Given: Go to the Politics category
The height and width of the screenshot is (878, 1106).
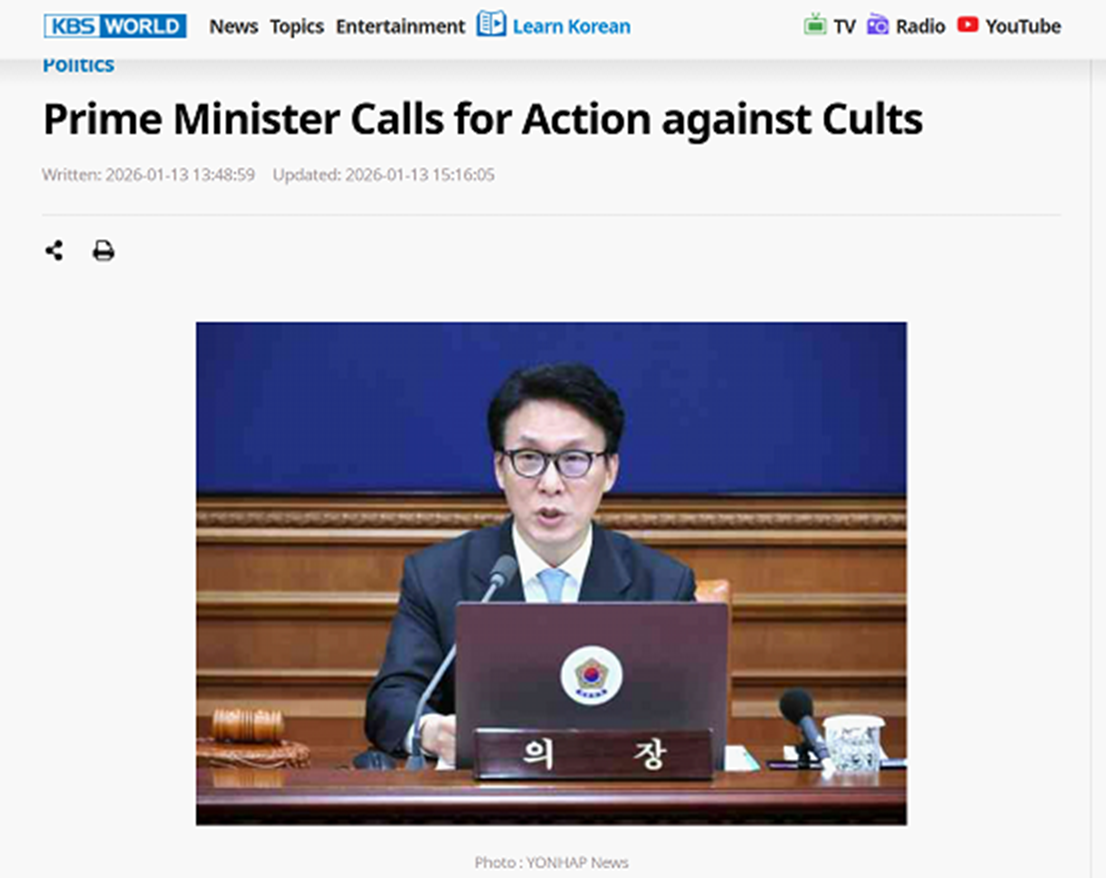Looking at the screenshot, I should [x=78, y=65].
